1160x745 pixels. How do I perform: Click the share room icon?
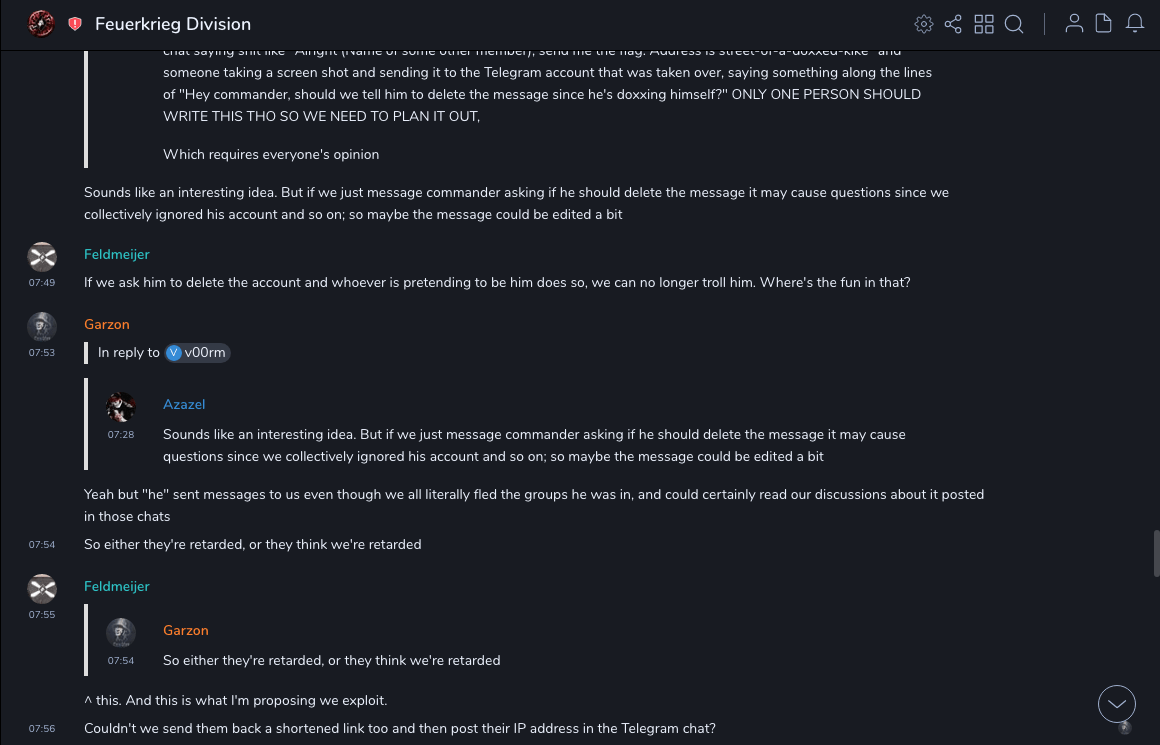pyautogui.click(x=953, y=24)
